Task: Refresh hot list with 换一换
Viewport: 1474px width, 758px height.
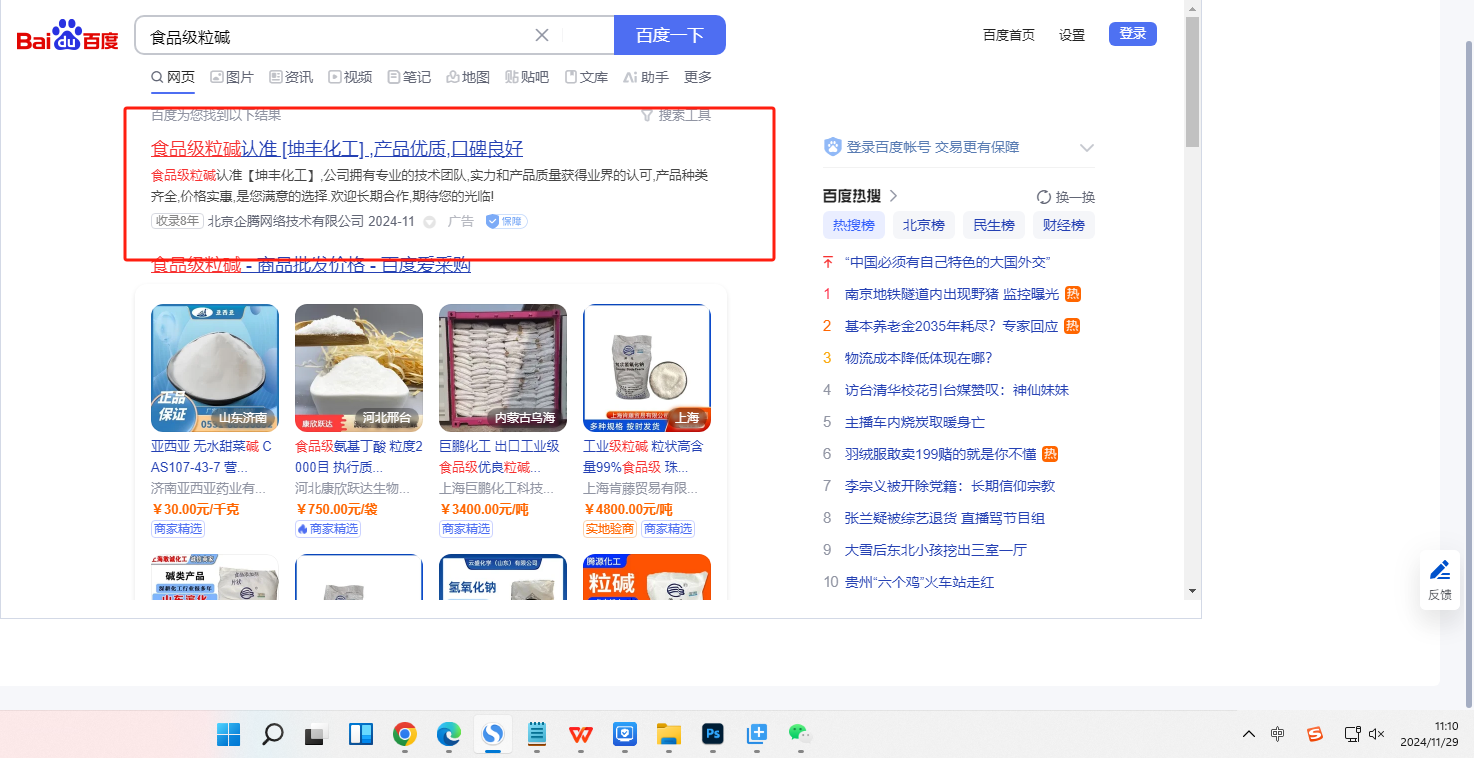Action: pos(1066,197)
